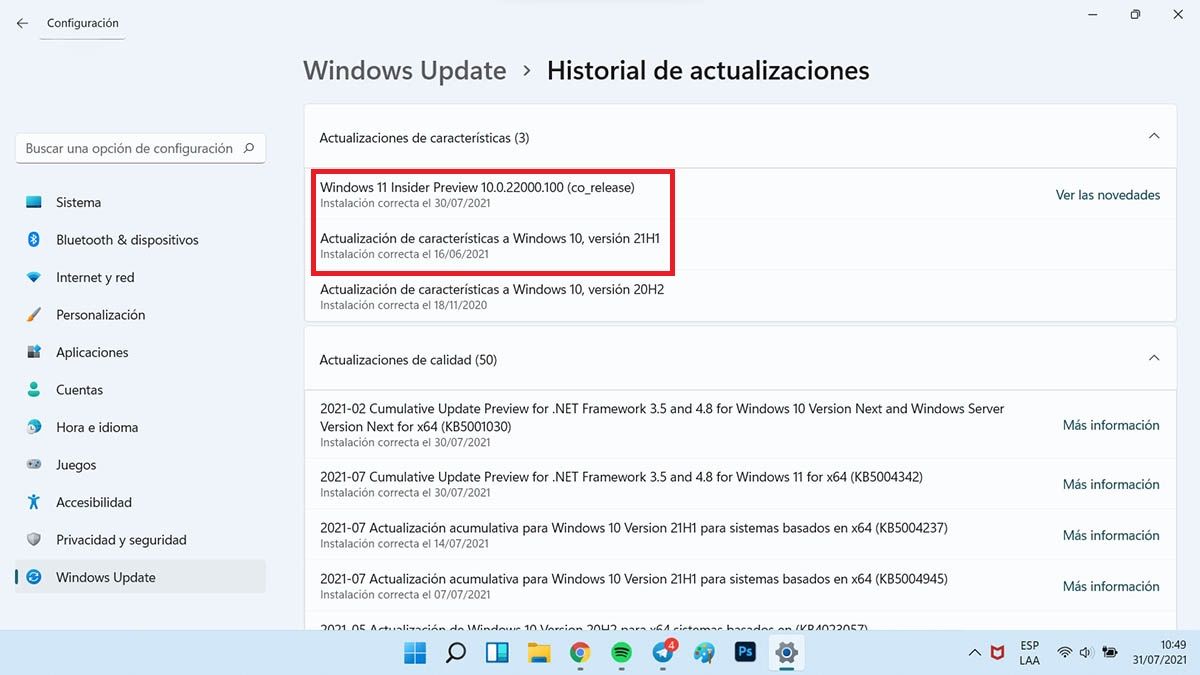This screenshot has height=675, width=1200.
Task: Open File Explorer from the taskbar
Action: tap(539, 653)
